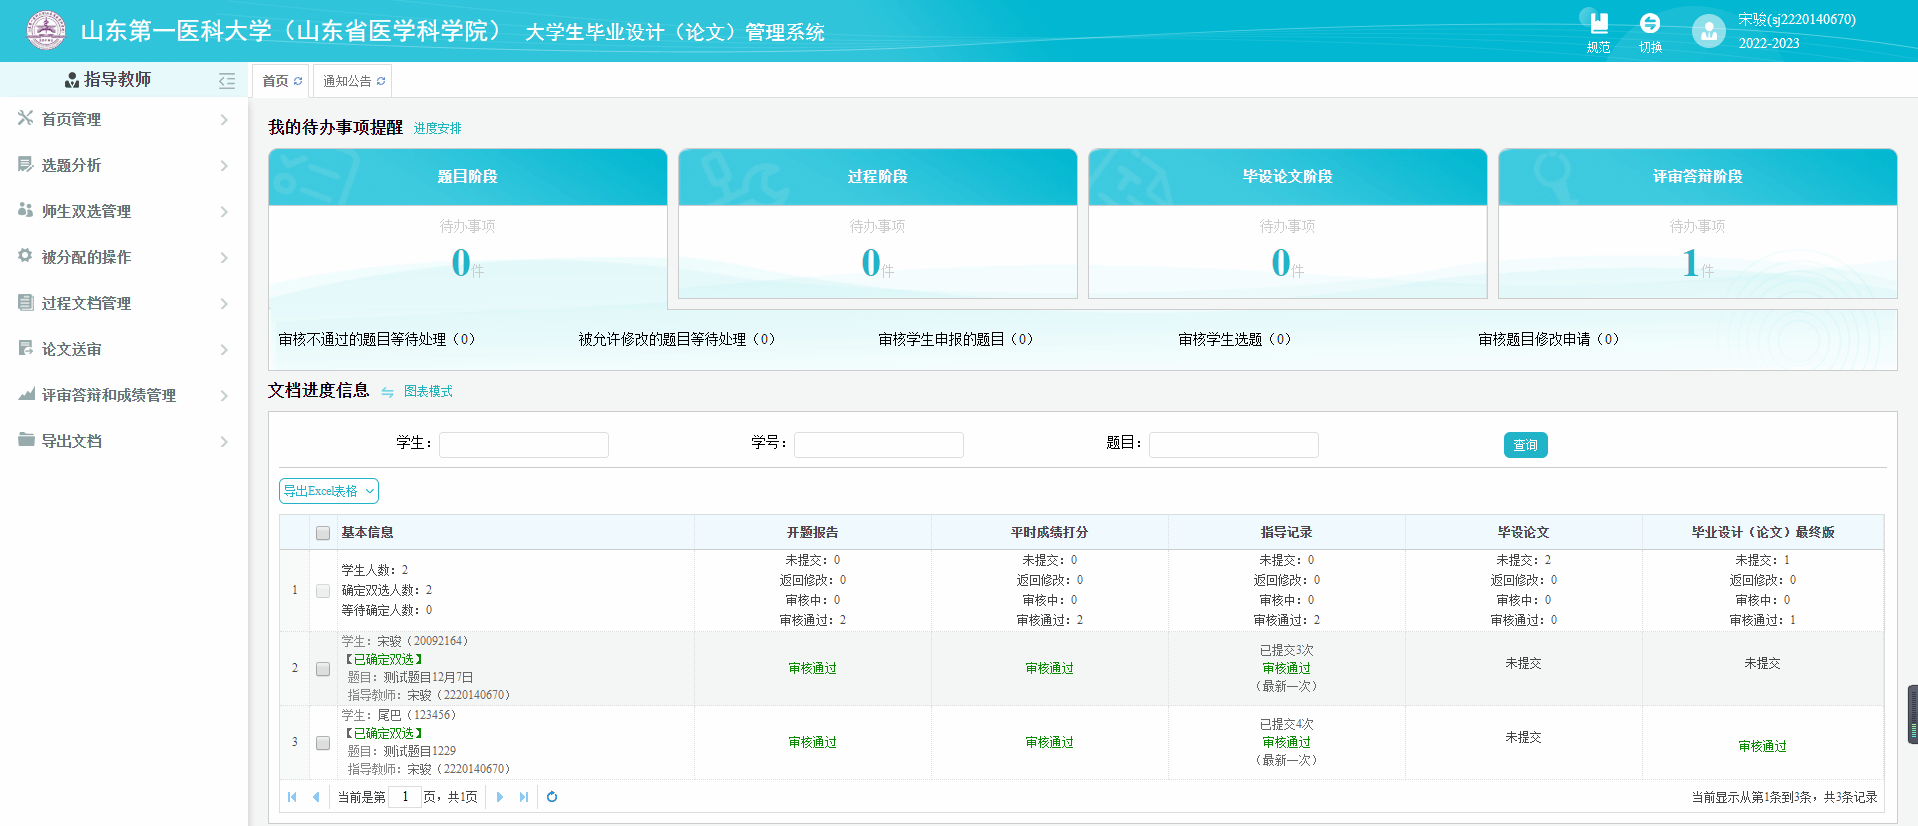Expand the 评审答辩和成绩管理 menu chevron

click(x=224, y=396)
